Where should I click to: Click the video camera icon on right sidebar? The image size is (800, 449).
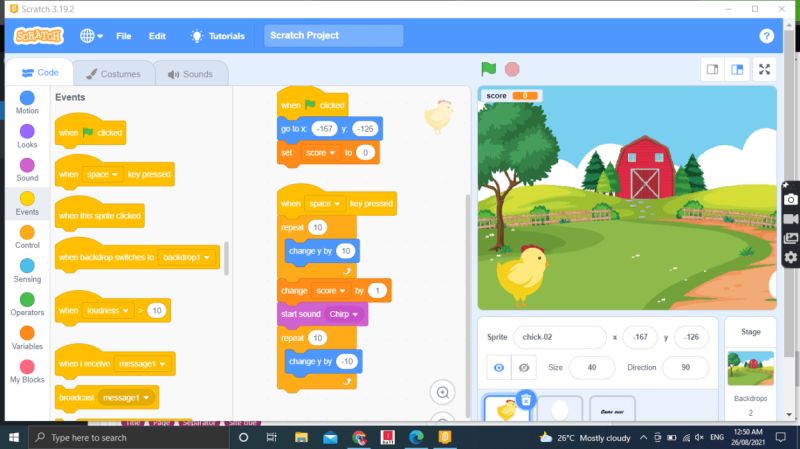(790, 219)
